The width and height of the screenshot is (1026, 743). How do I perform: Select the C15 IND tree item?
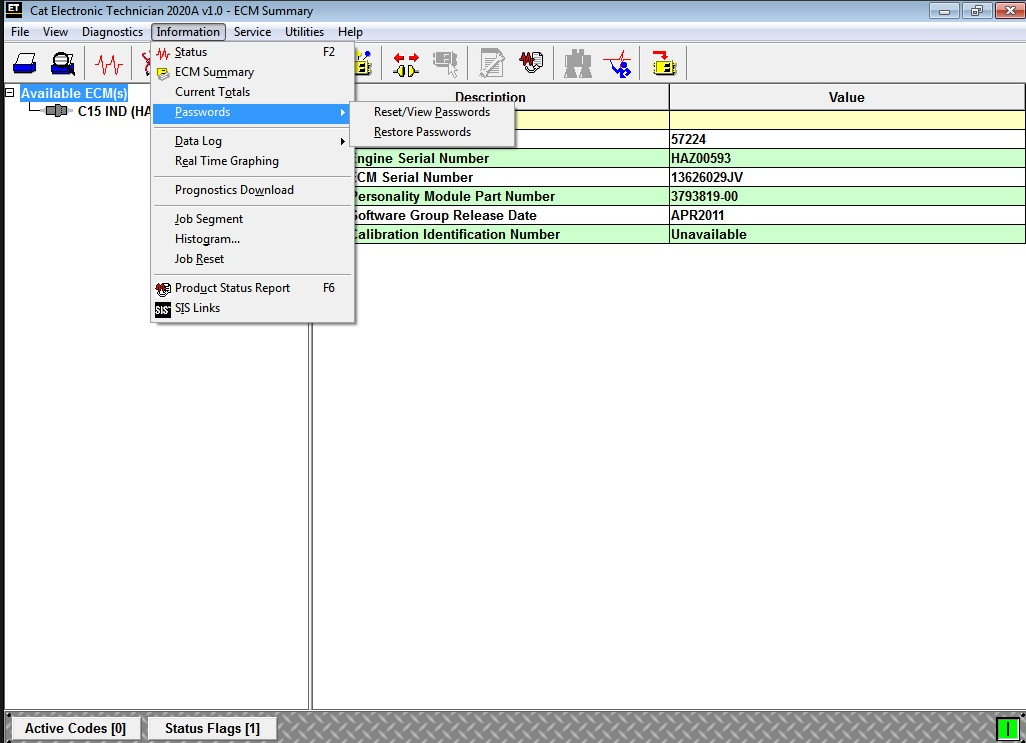click(x=114, y=111)
